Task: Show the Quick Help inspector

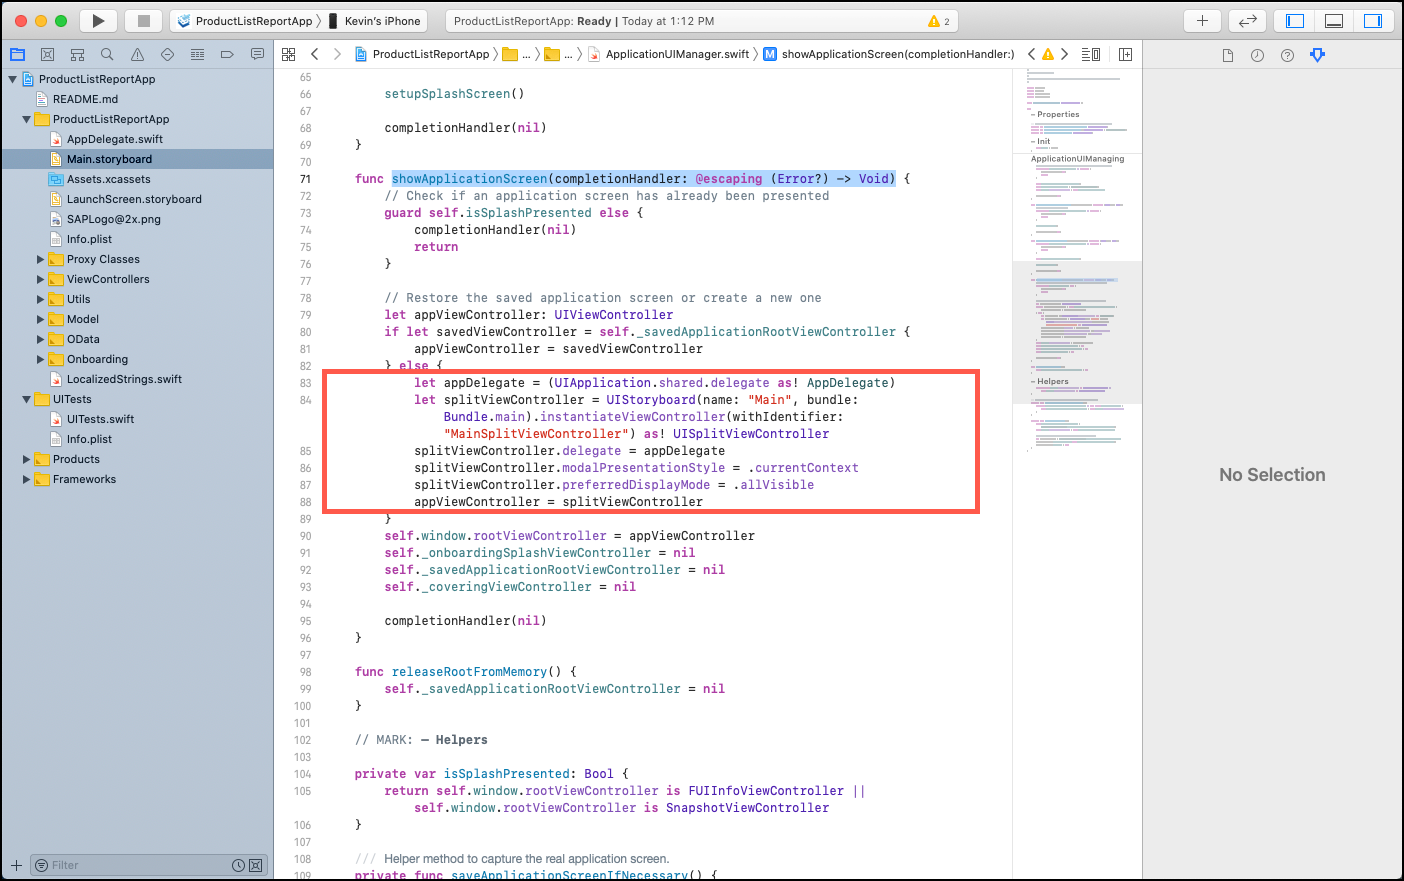Action: click(1287, 55)
